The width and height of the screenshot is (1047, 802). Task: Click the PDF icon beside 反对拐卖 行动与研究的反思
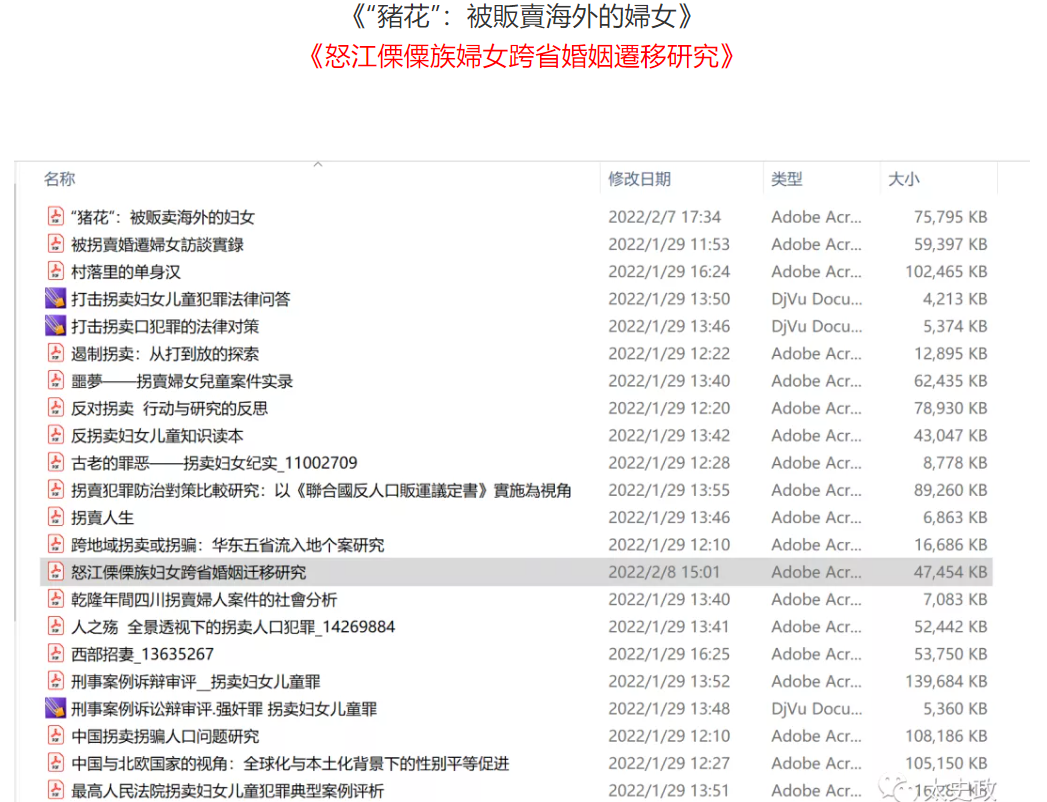pos(55,408)
